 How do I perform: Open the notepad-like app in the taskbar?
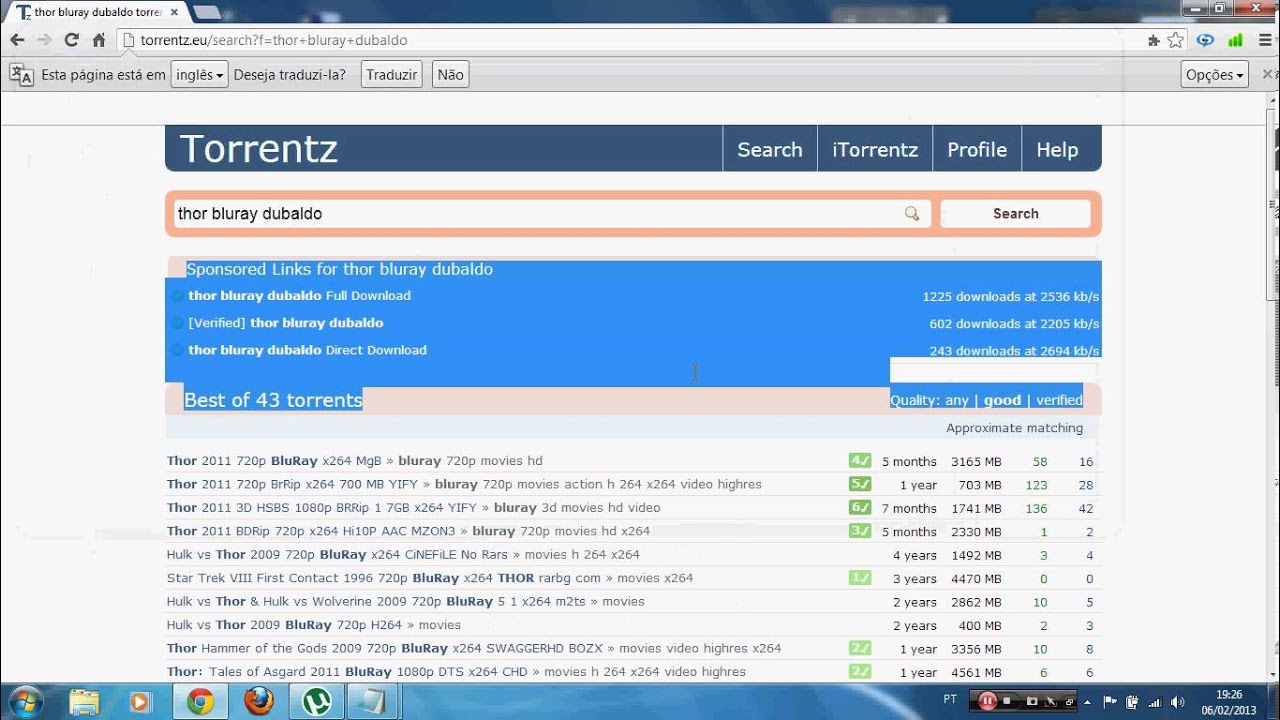click(x=374, y=701)
